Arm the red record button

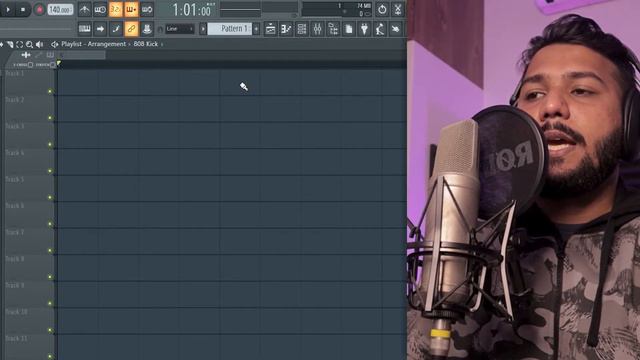(x=39, y=9)
